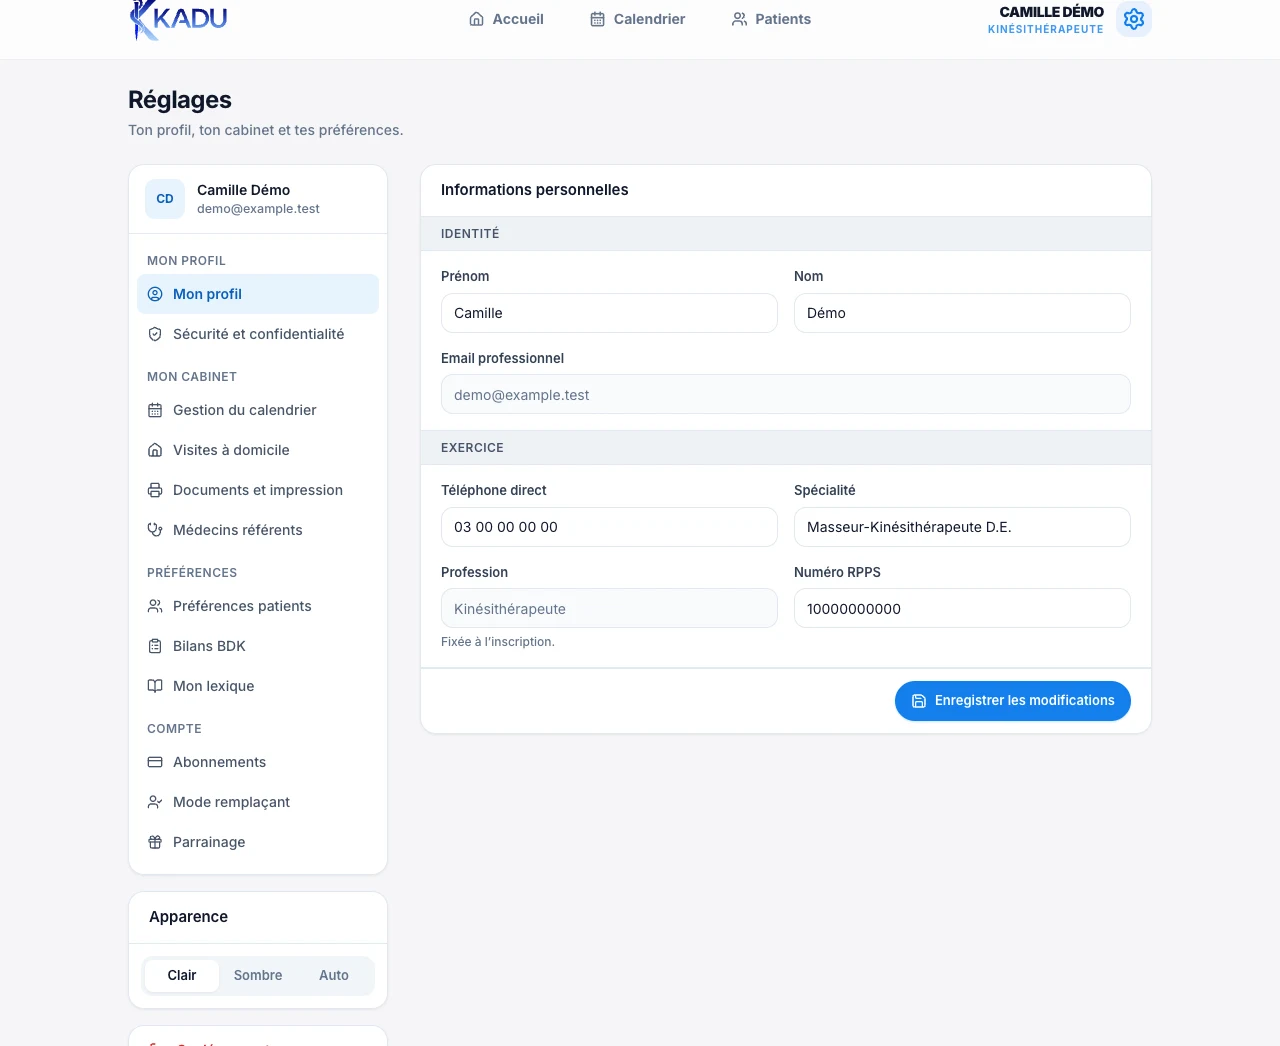Click the Bilans BDK clipboard icon

point(155,646)
